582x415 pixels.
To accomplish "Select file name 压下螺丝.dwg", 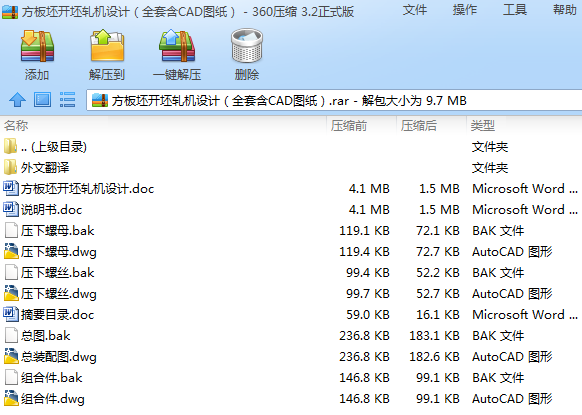I will (x=59, y=294).
